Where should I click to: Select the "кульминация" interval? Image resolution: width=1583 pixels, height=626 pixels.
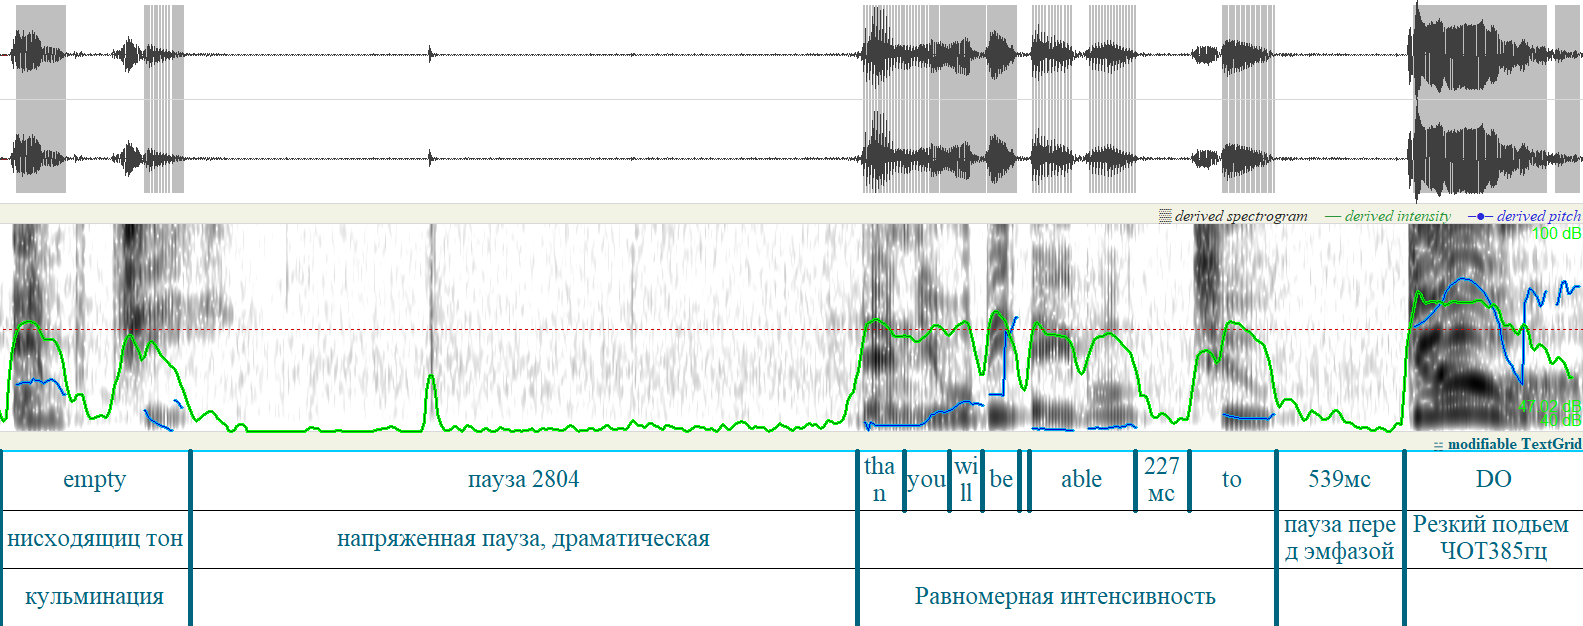95,597
